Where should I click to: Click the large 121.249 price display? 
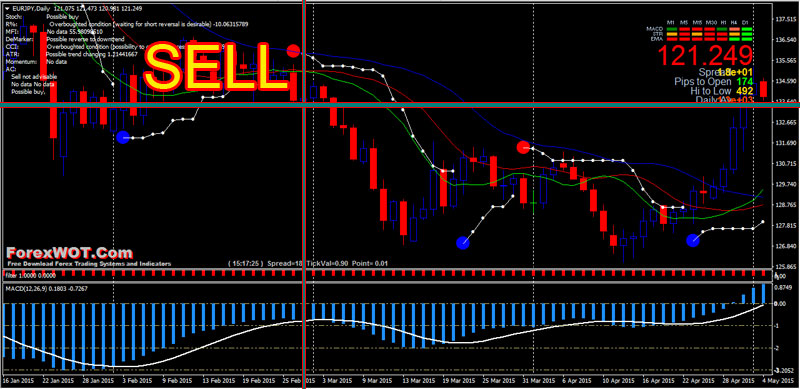[705, 55]
